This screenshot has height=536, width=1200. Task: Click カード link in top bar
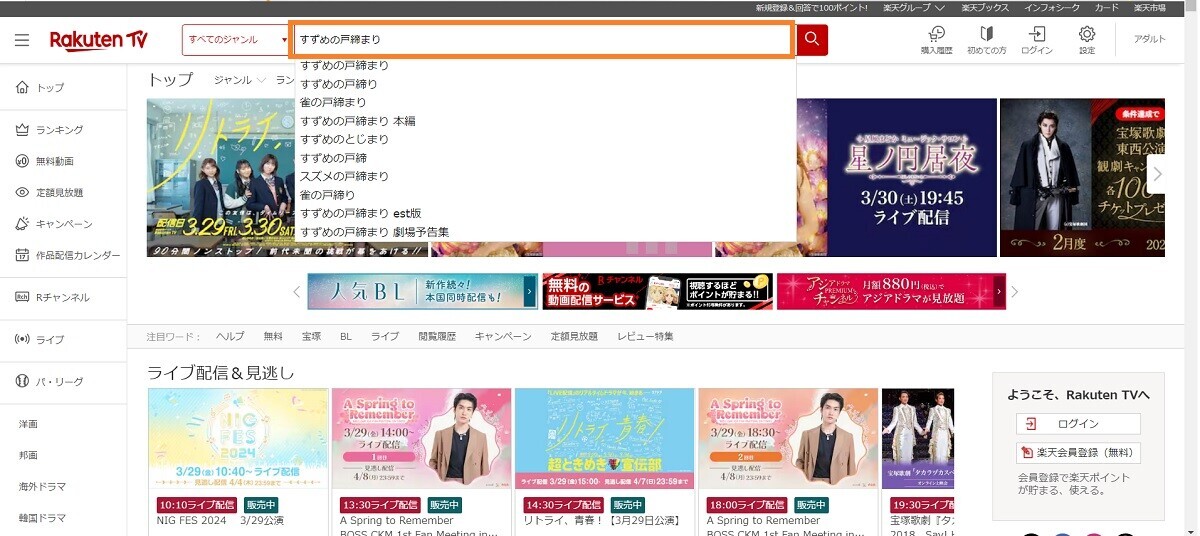point(1107,8)
